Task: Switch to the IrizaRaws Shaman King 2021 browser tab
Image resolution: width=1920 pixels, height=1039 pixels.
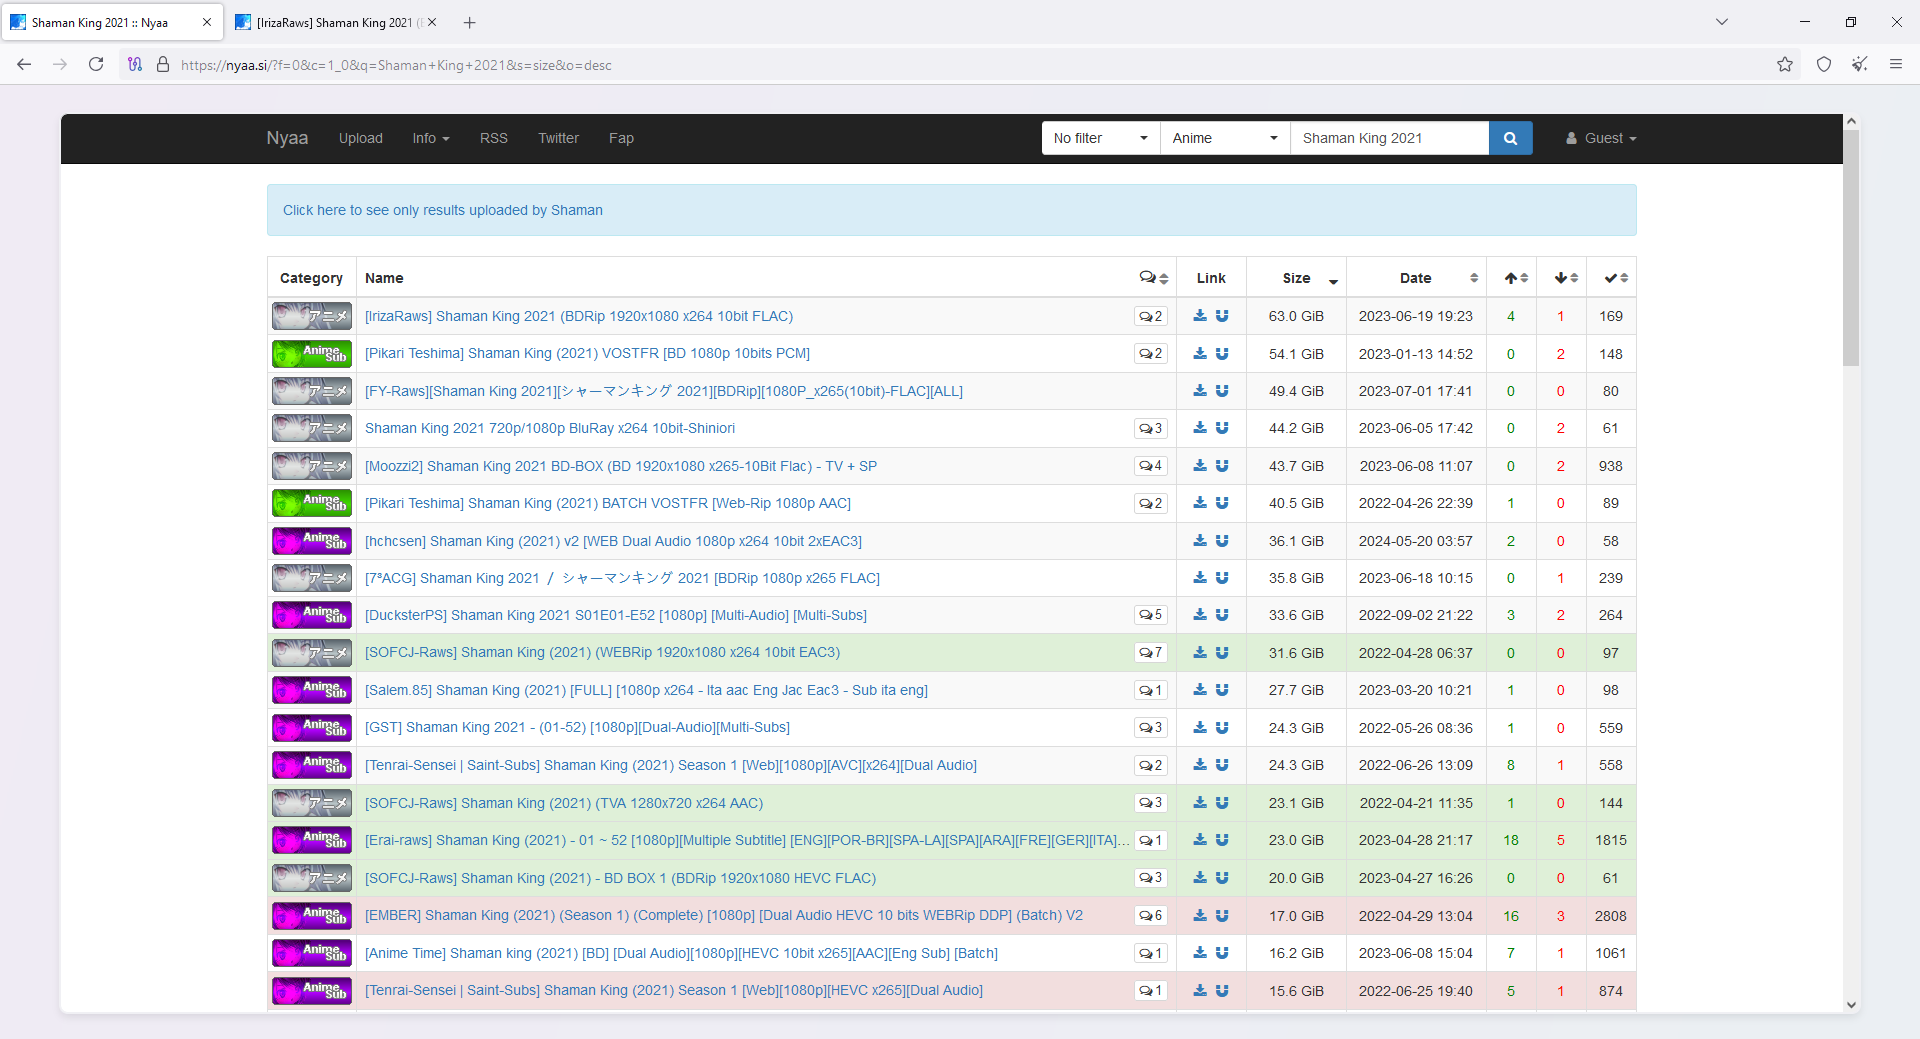Action: pos(330,22)
